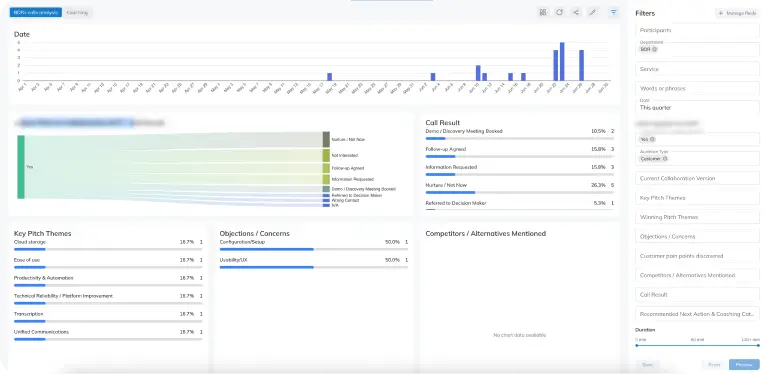
Task: Open the Participants filter field
Action: pyautogui.click(x=697, y=30)
